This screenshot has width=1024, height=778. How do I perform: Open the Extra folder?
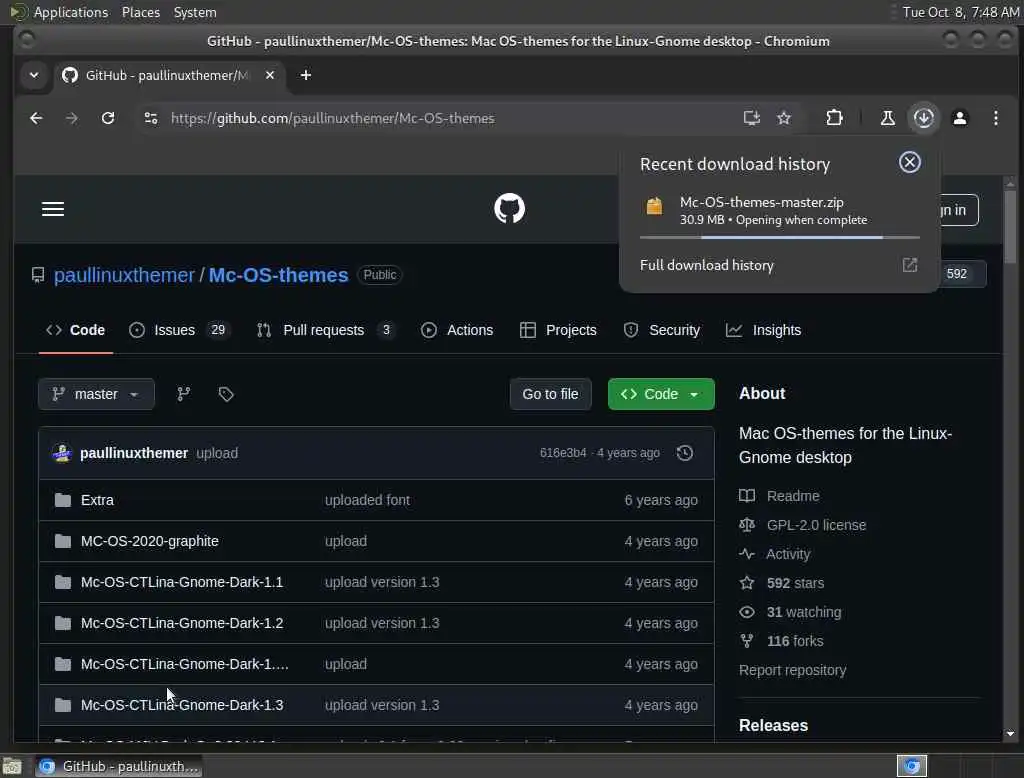click(97, 500)
